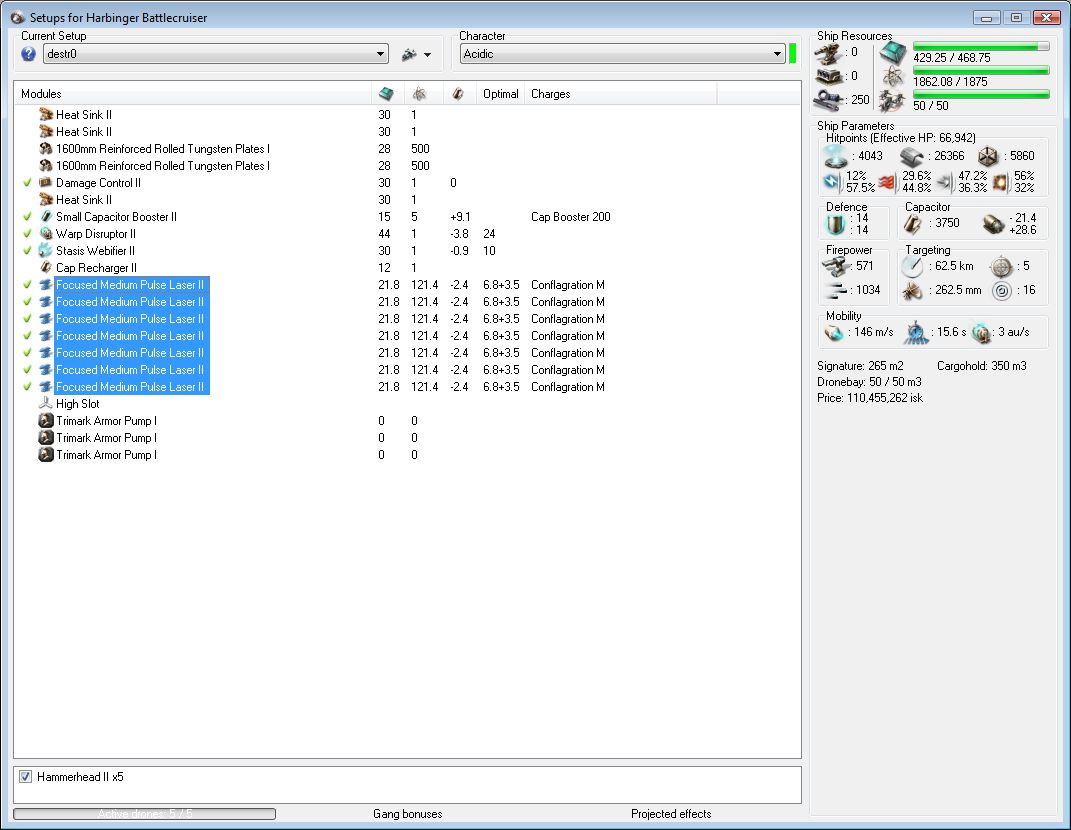Image resolution: width=1071 pixels, height=830 pixels.
Task: Open the Projected effects section
Action: 671,814
